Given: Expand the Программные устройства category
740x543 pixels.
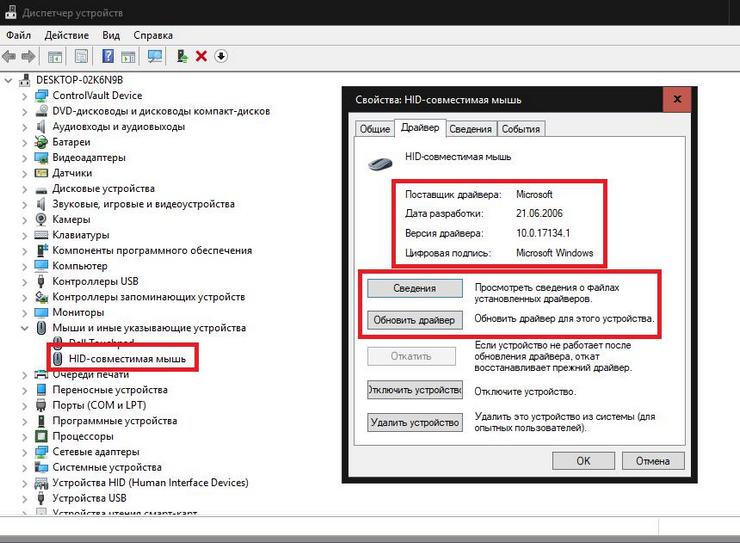Looking at the screenshot, I should pos(25,421).
